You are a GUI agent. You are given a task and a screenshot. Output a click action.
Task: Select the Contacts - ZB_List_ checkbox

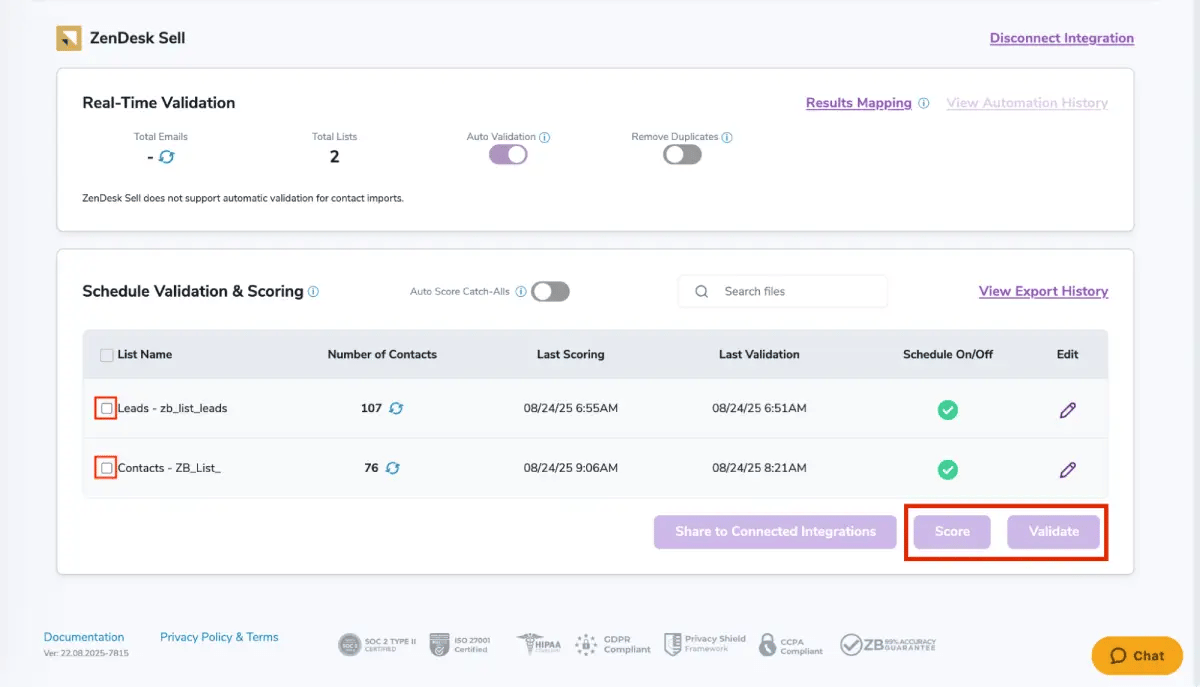[105, 468]
